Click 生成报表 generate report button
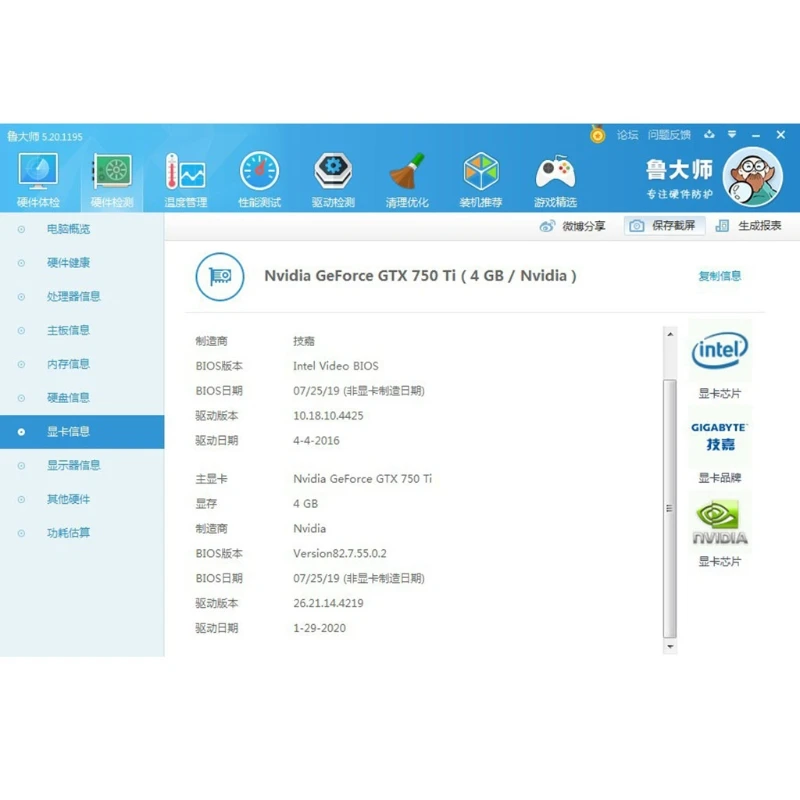 tap(748, 226)
